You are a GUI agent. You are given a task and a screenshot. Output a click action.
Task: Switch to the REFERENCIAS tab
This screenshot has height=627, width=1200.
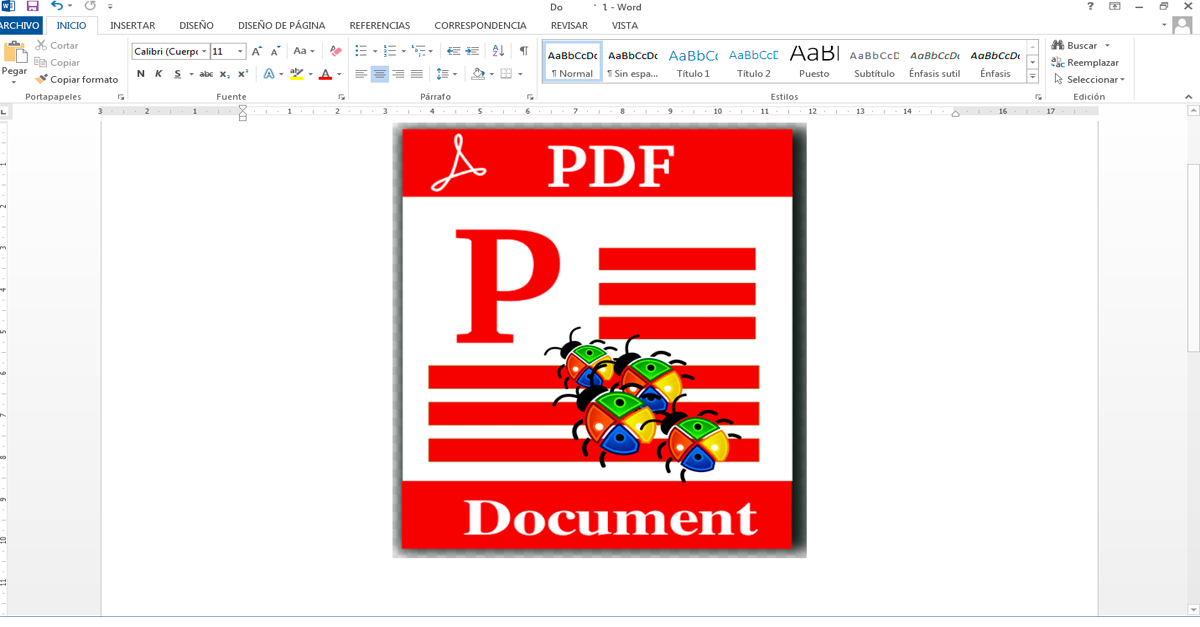(x=379, y=25)
